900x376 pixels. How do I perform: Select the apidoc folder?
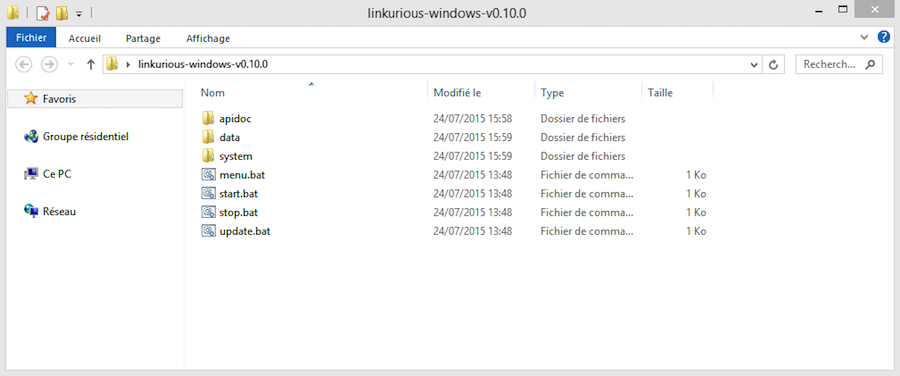click(x=235, y=119)
